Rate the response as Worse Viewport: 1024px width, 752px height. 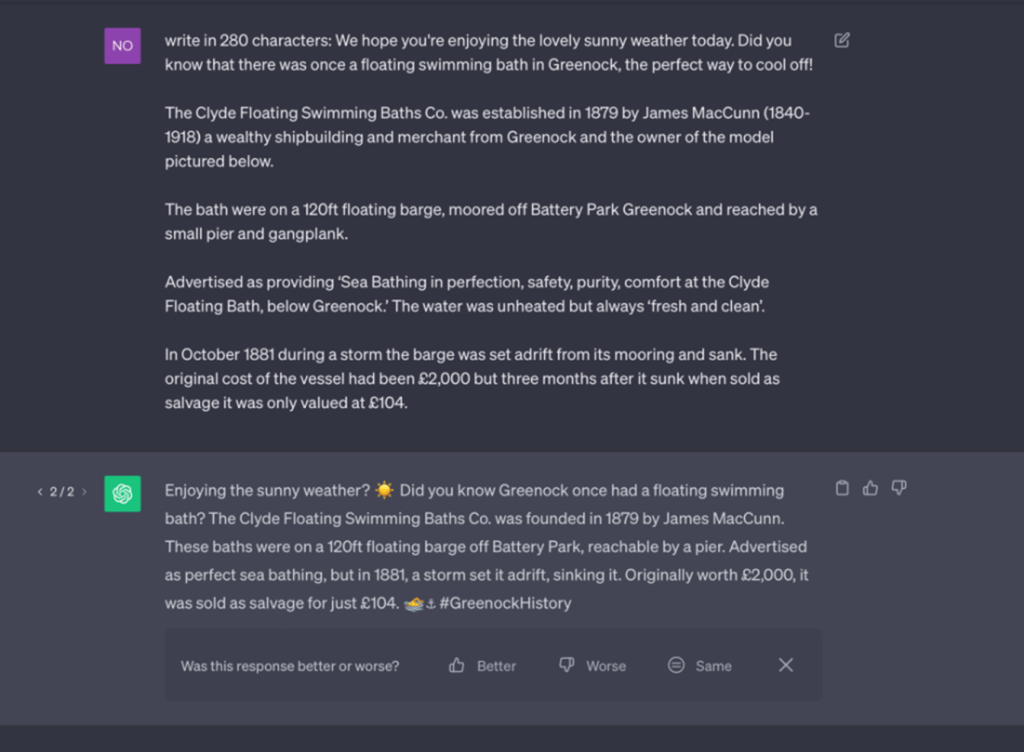tap(592, 666)
